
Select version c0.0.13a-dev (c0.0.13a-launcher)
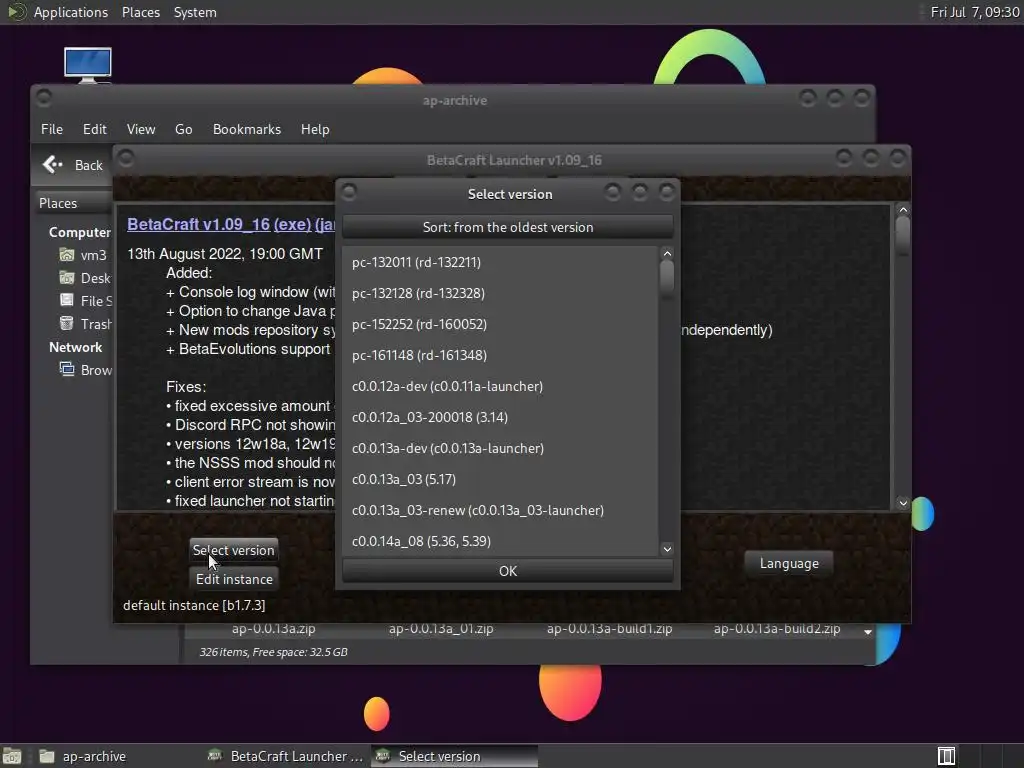click(500, 449)
